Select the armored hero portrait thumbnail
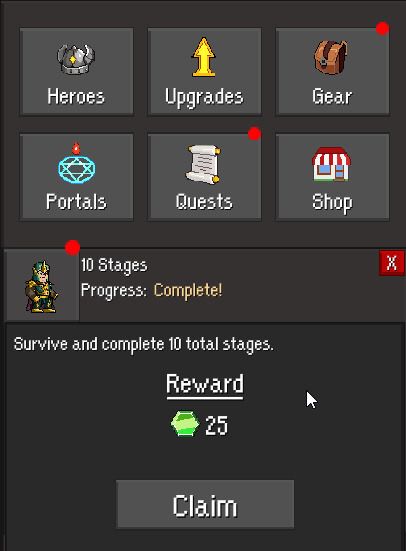Screen dimensions: 406x551 pyautogui.click(x=42, y=286)
